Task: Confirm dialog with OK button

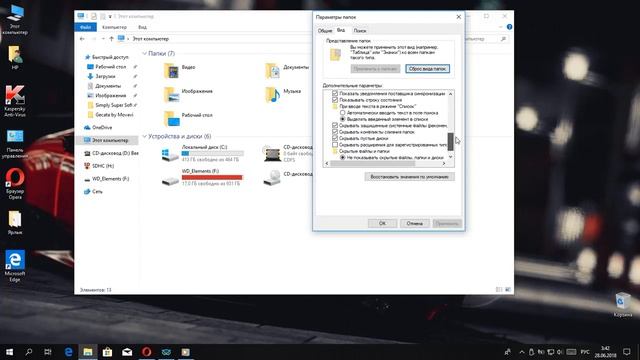Action: pyautogui.click(x=382, y=223)
